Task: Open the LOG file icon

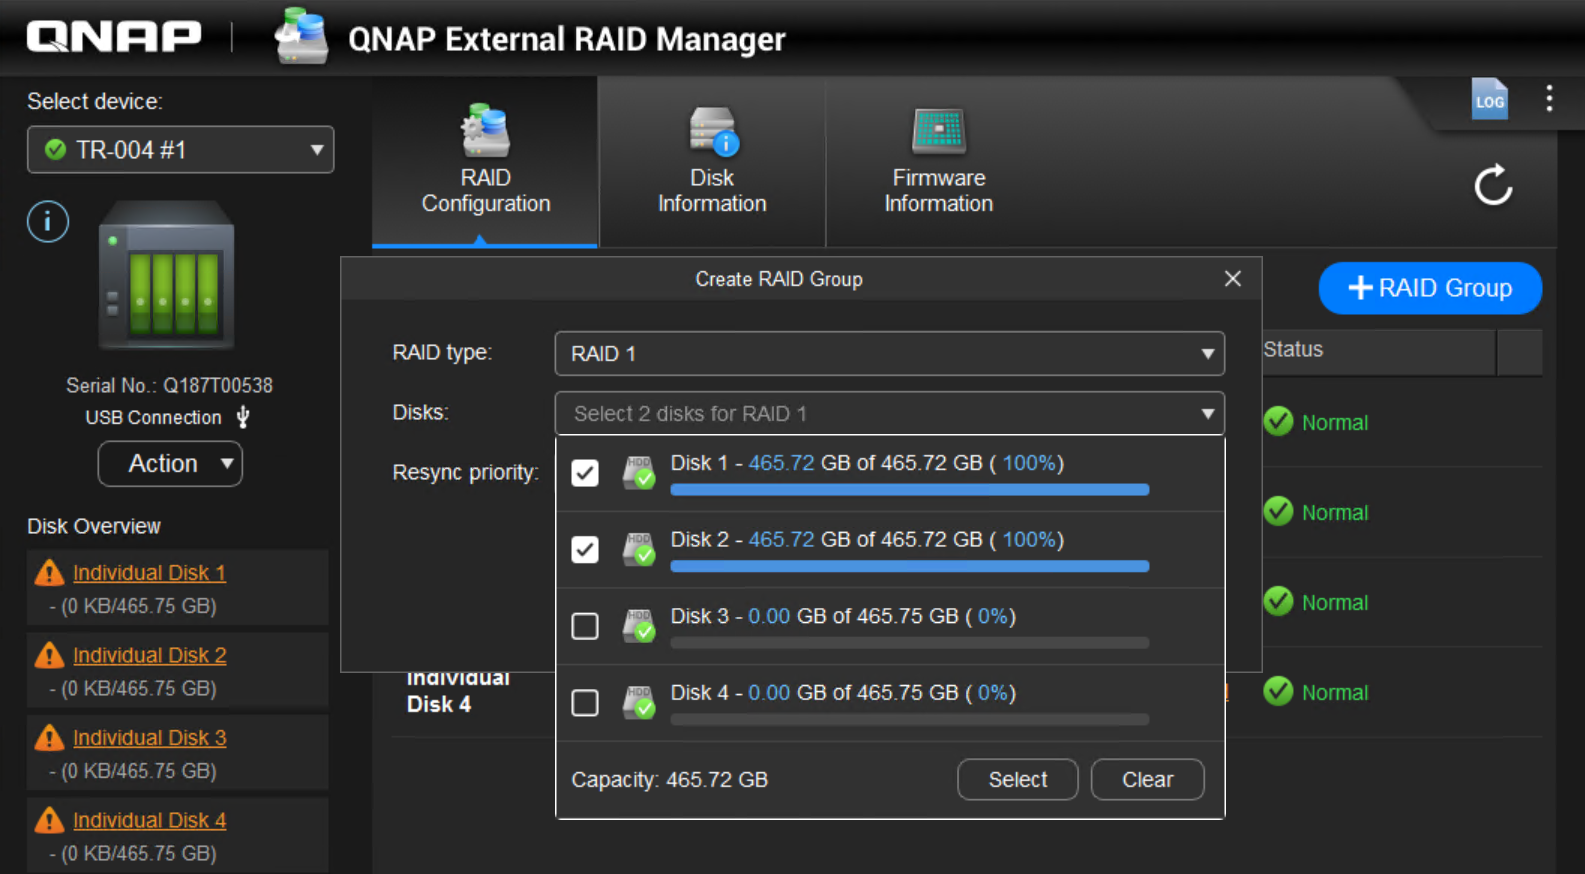Action: tap(1489, 99)
